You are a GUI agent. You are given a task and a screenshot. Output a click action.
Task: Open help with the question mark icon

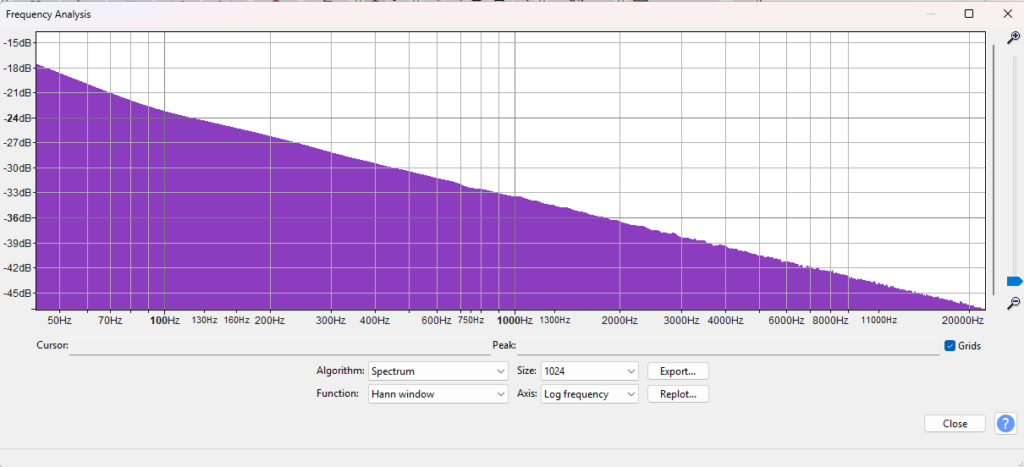[x=1005, y=423]
